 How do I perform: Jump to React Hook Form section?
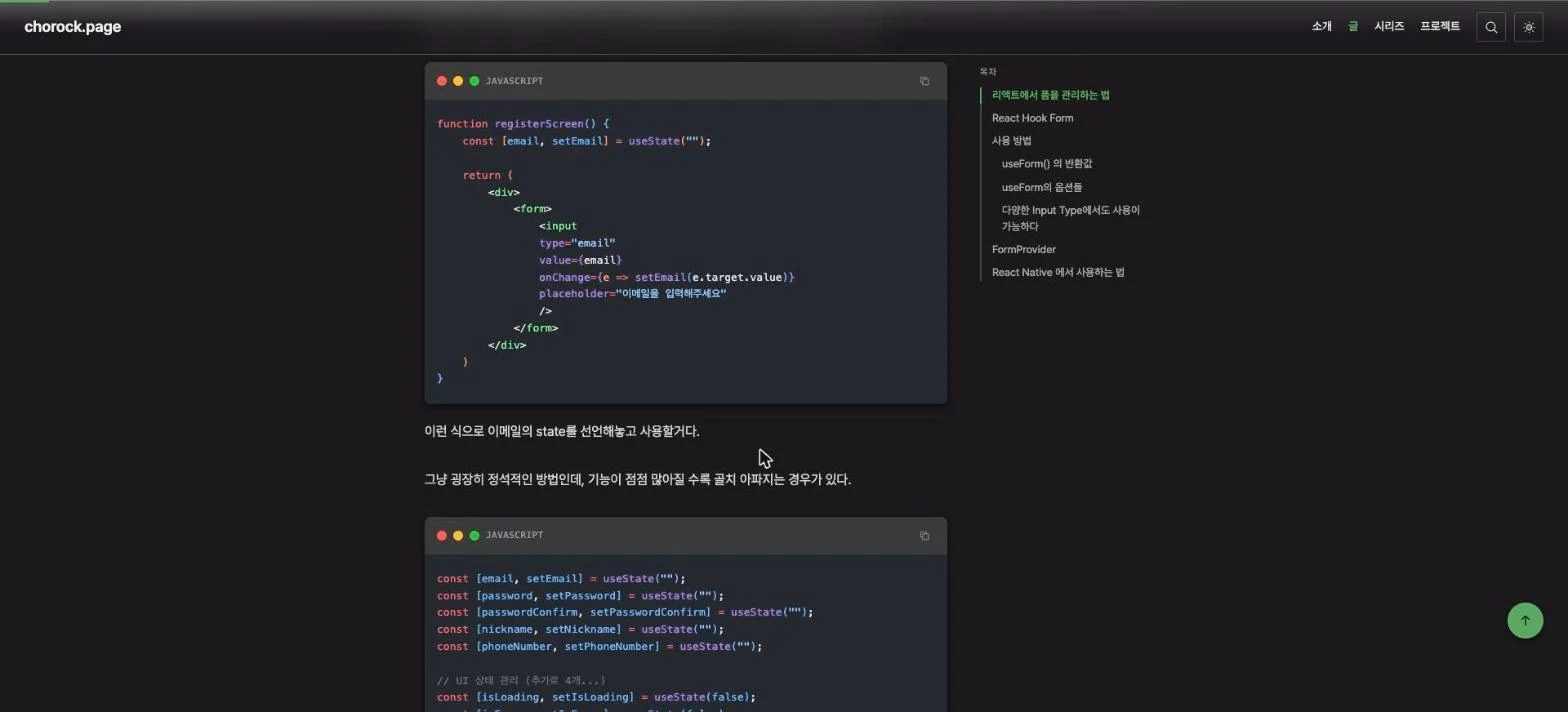click(1032, 118)
